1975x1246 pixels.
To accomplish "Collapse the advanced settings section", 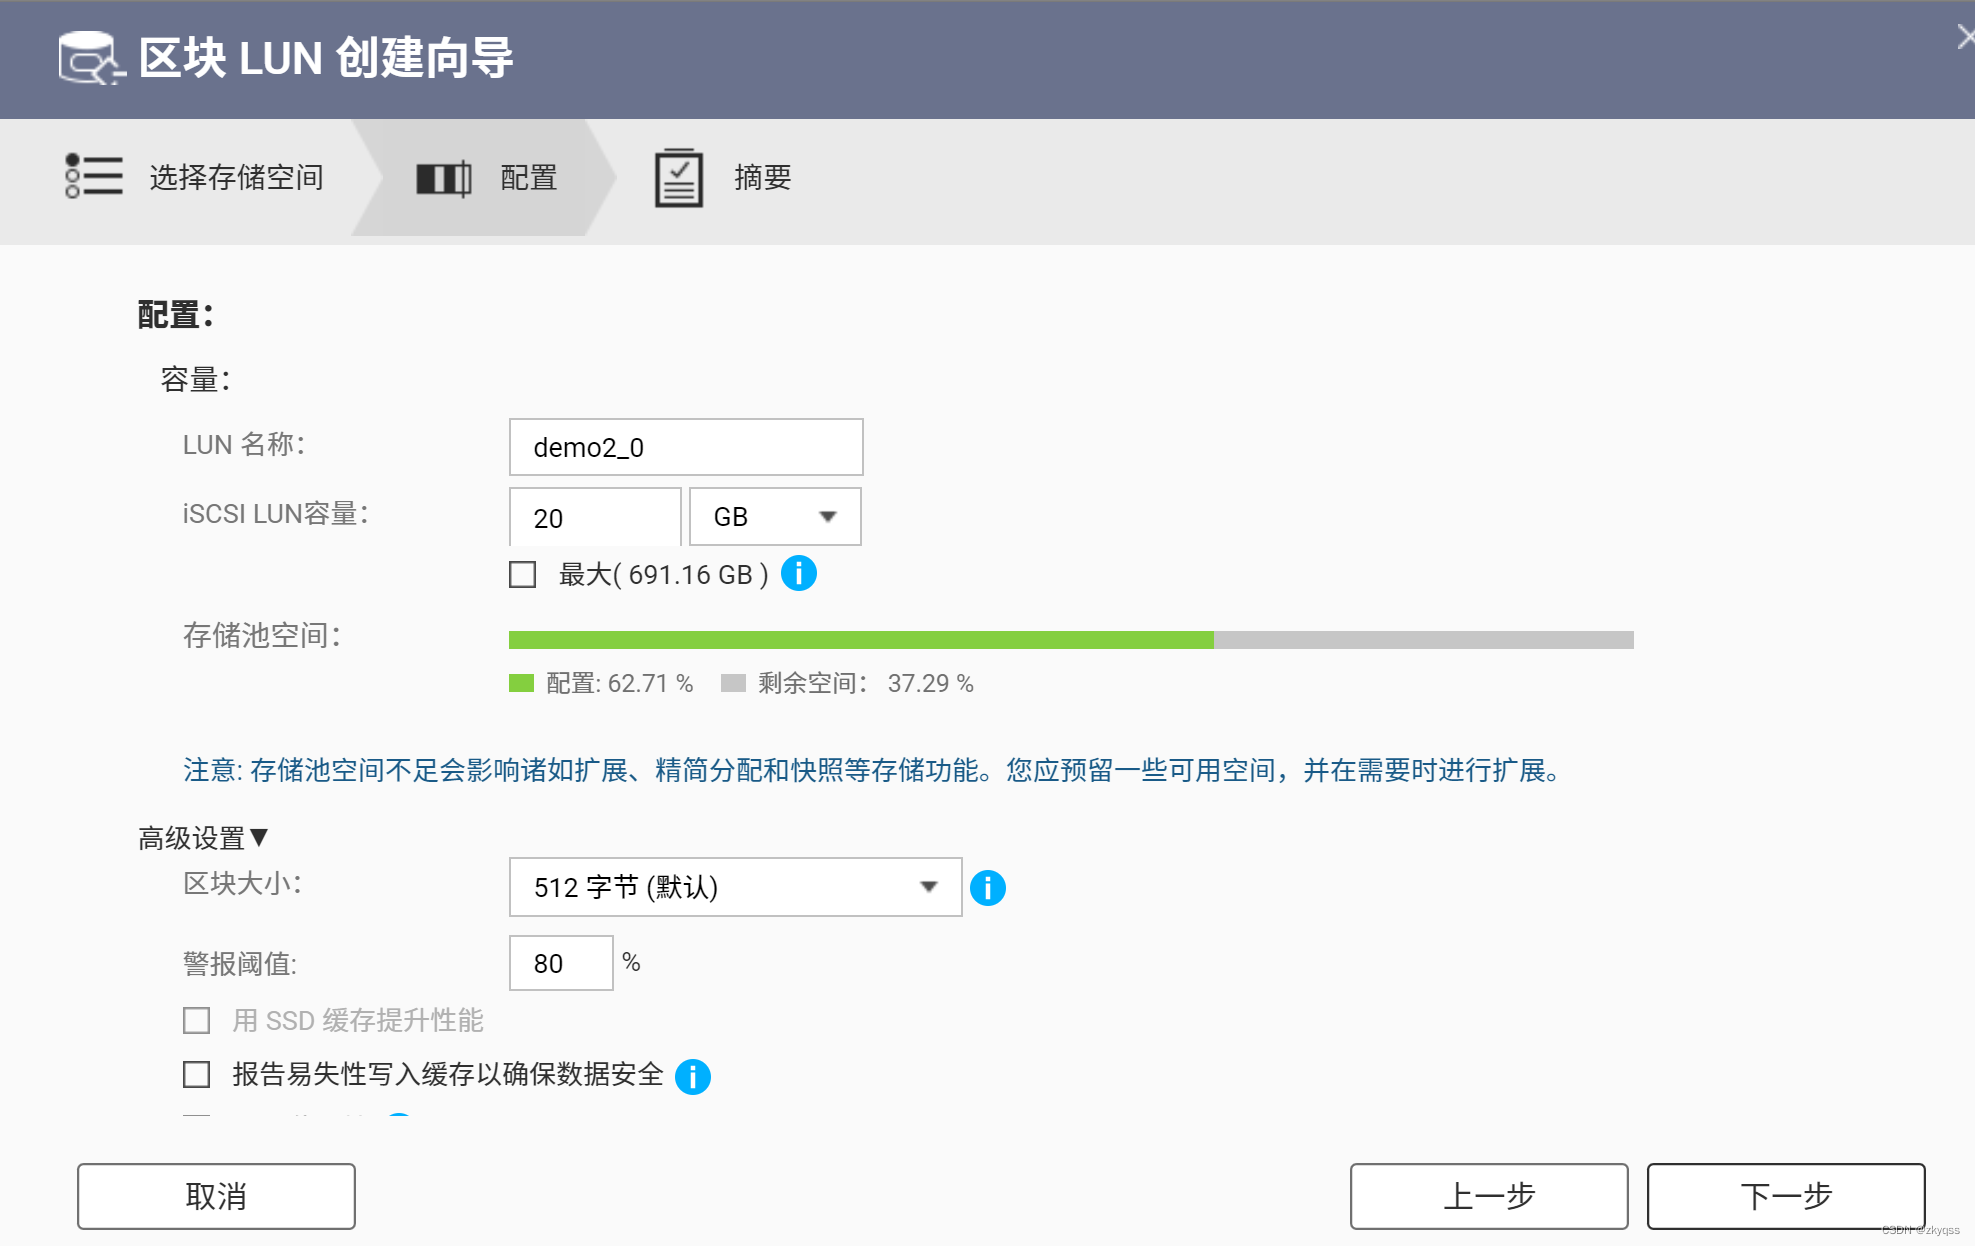I will 203,837.
